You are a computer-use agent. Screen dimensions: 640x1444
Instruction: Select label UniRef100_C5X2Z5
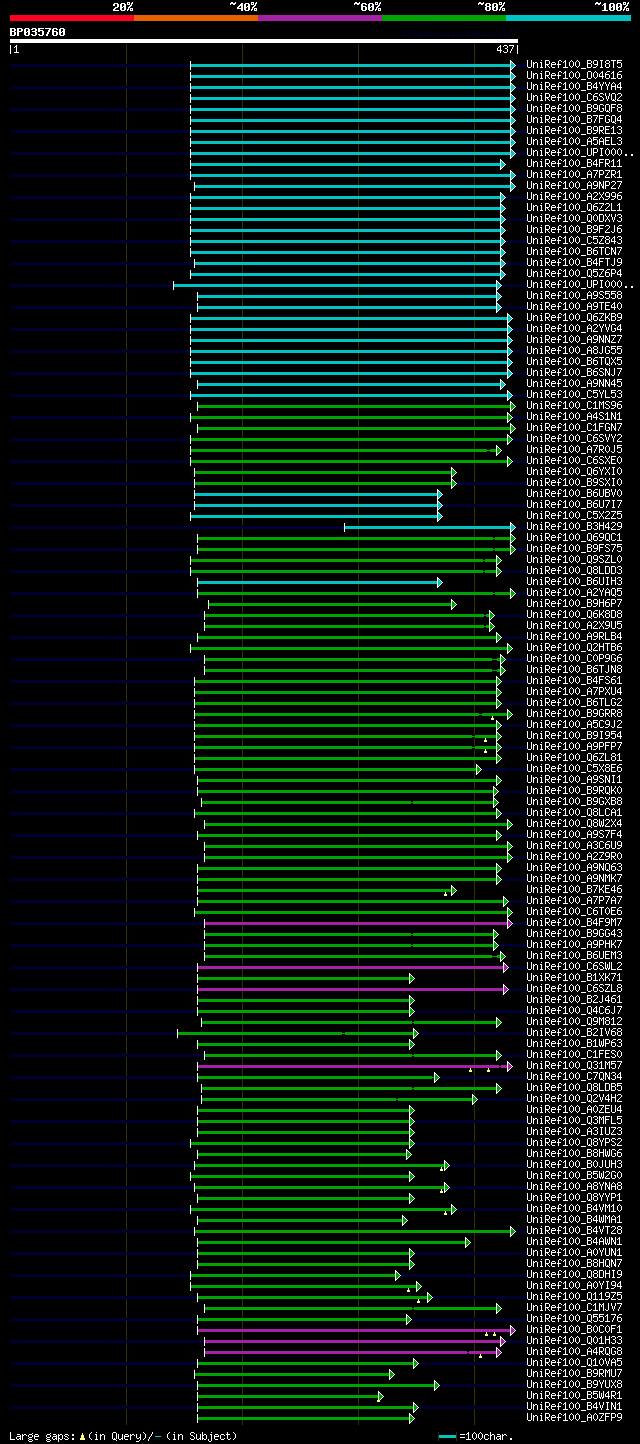[x=574, y=515]
